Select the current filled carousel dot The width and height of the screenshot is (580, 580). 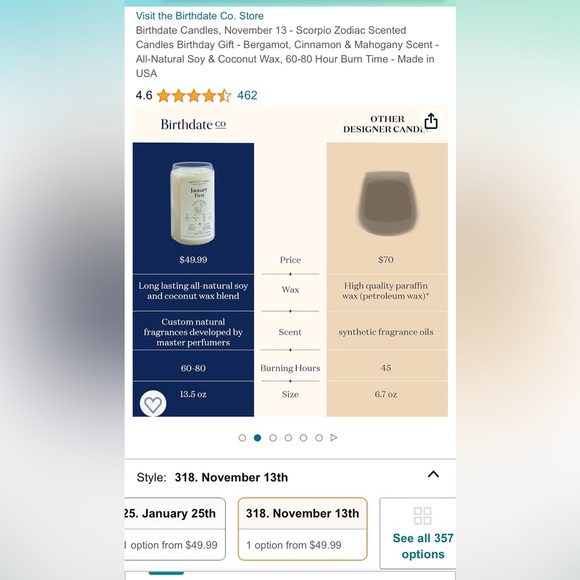(257, 438)
